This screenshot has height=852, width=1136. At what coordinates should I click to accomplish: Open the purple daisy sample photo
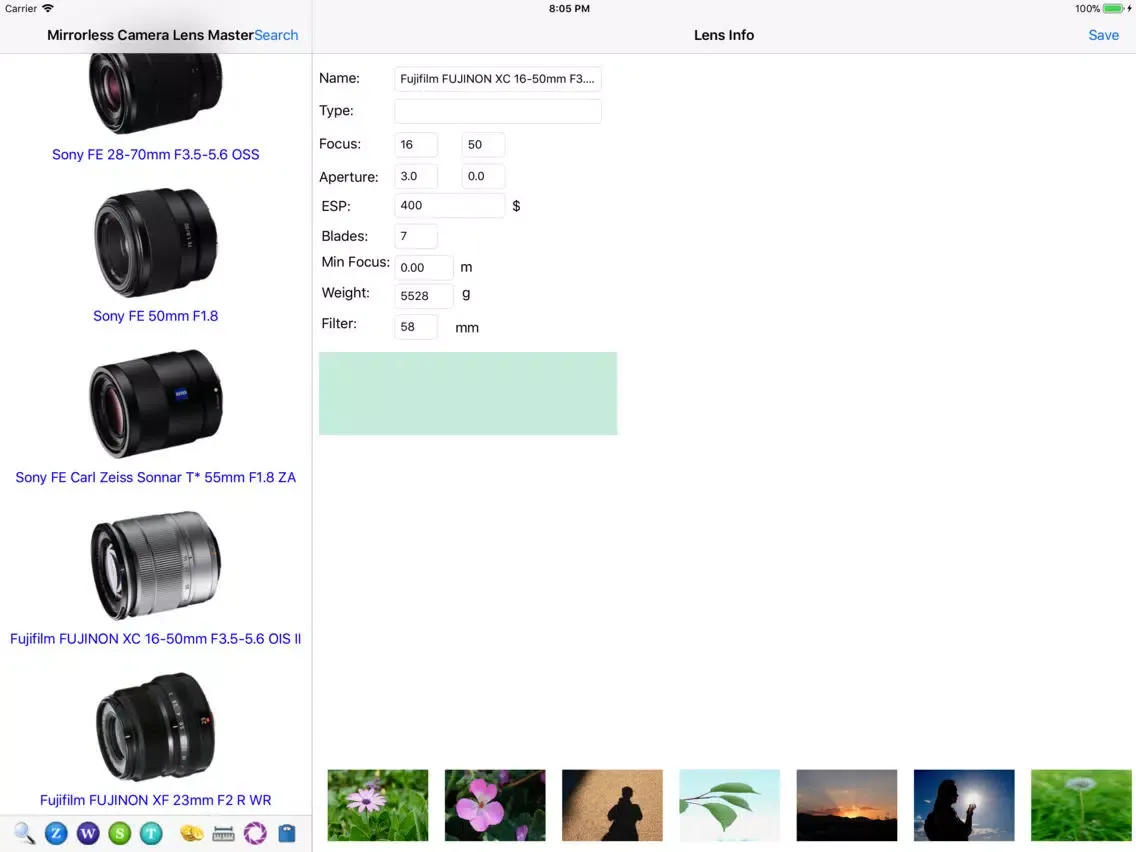pyautogui.click(x=378, y=805)
